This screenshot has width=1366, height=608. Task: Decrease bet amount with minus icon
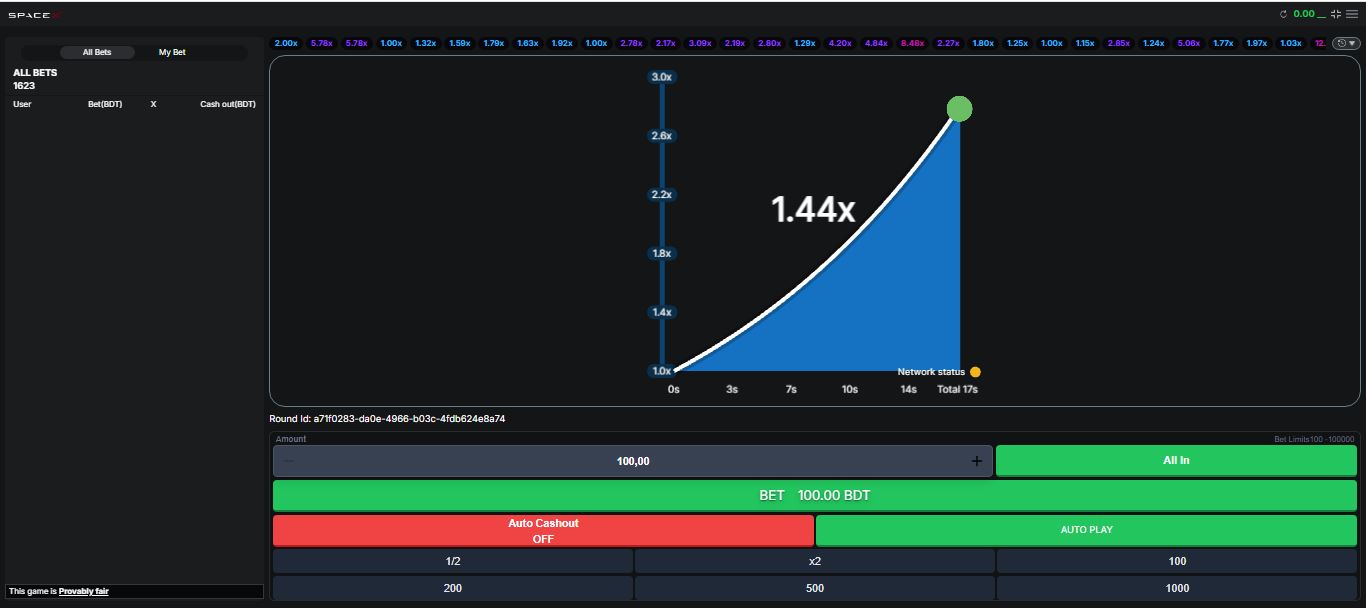point(289,461)
